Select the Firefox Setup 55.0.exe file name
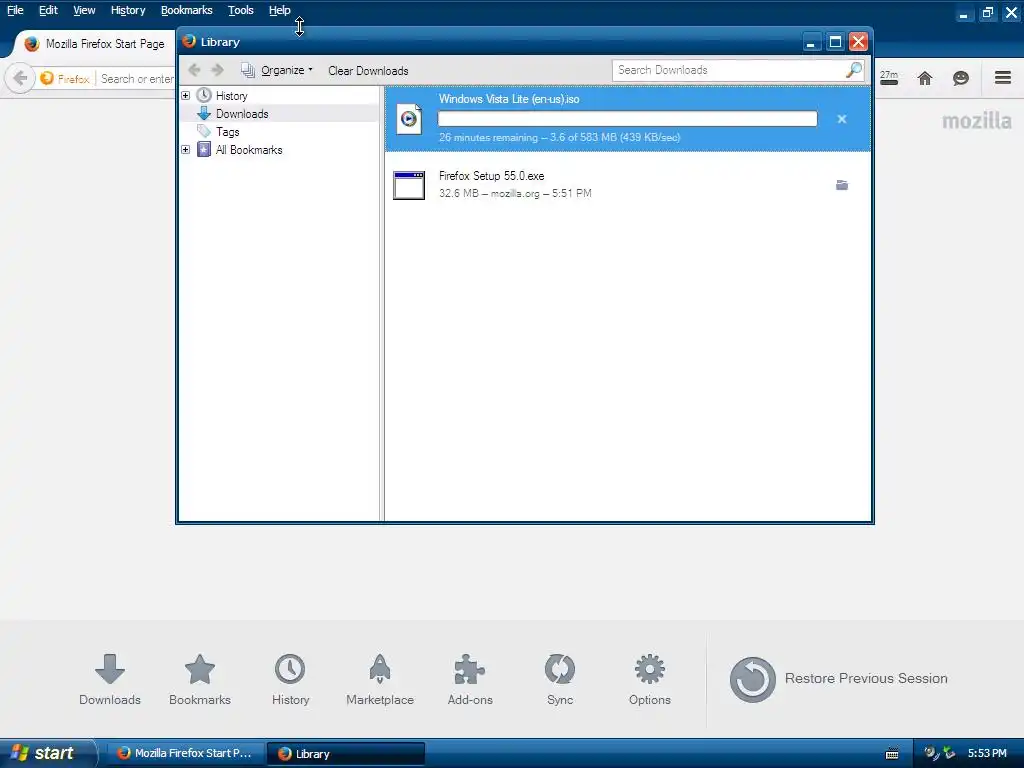1024x768 pixels. point(491,176)
